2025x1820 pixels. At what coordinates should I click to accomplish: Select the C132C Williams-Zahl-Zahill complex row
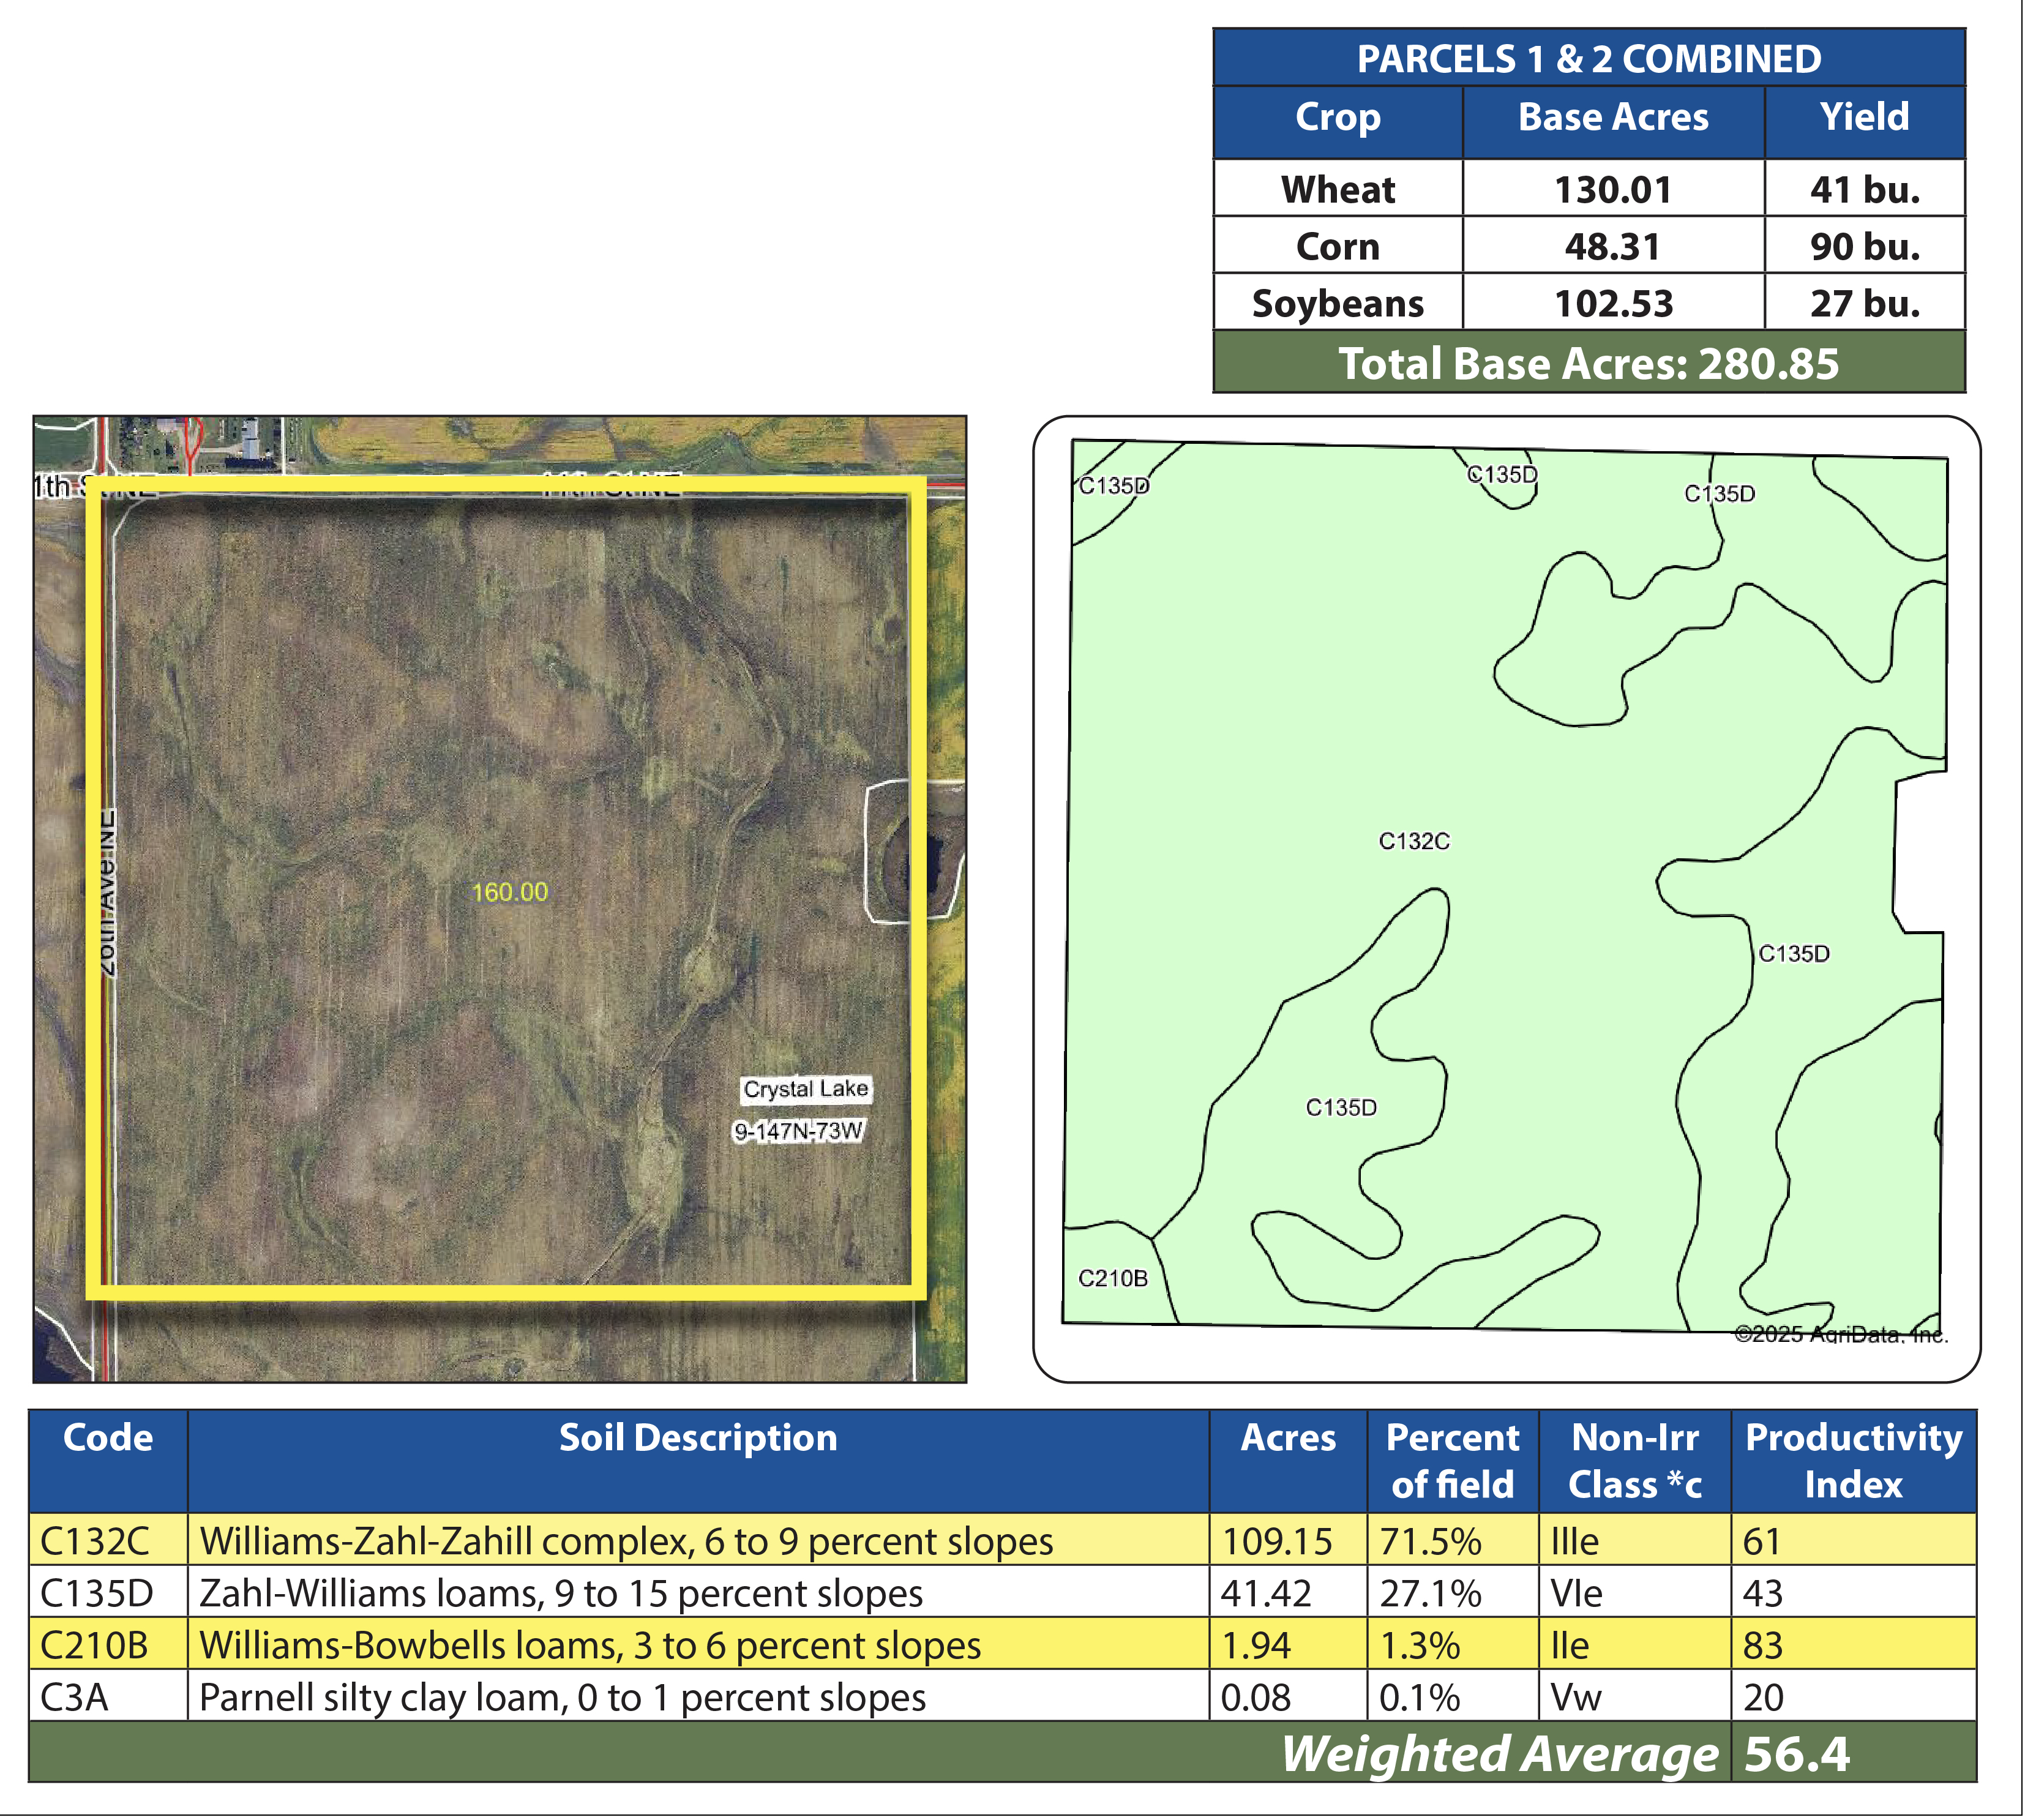(626, 1541)
